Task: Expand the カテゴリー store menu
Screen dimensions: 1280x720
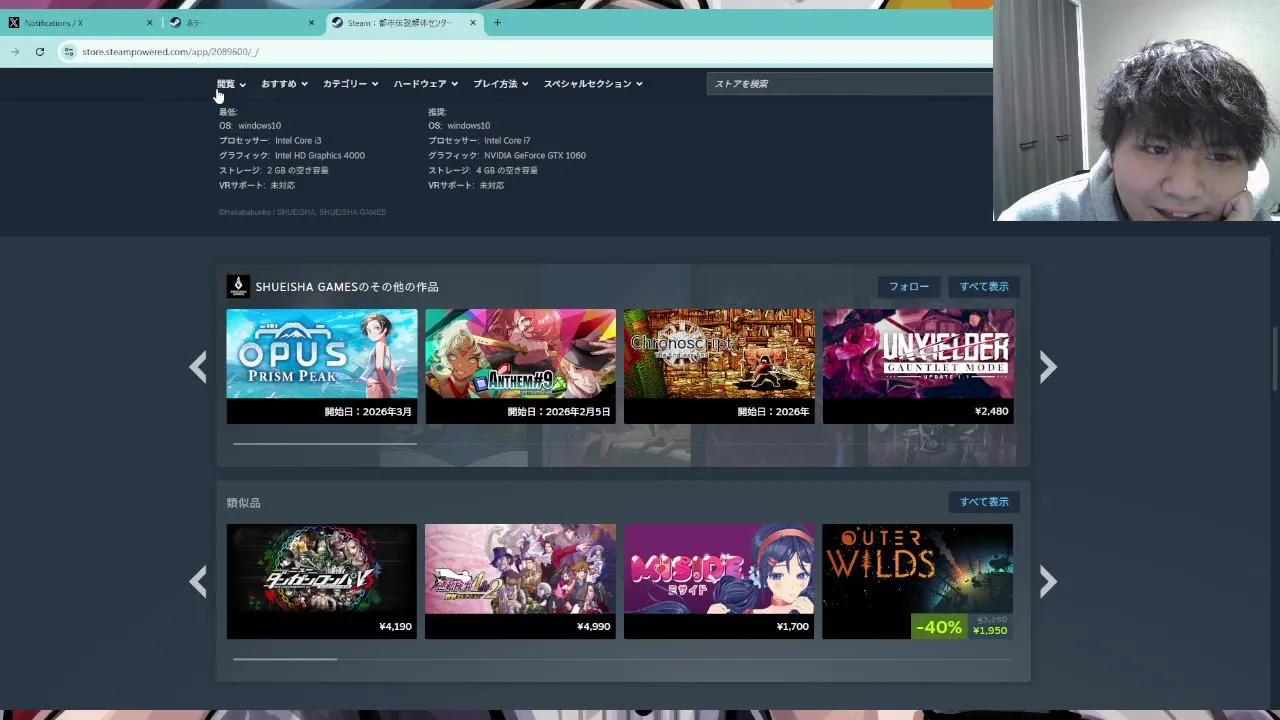Action: pos(351,84)
